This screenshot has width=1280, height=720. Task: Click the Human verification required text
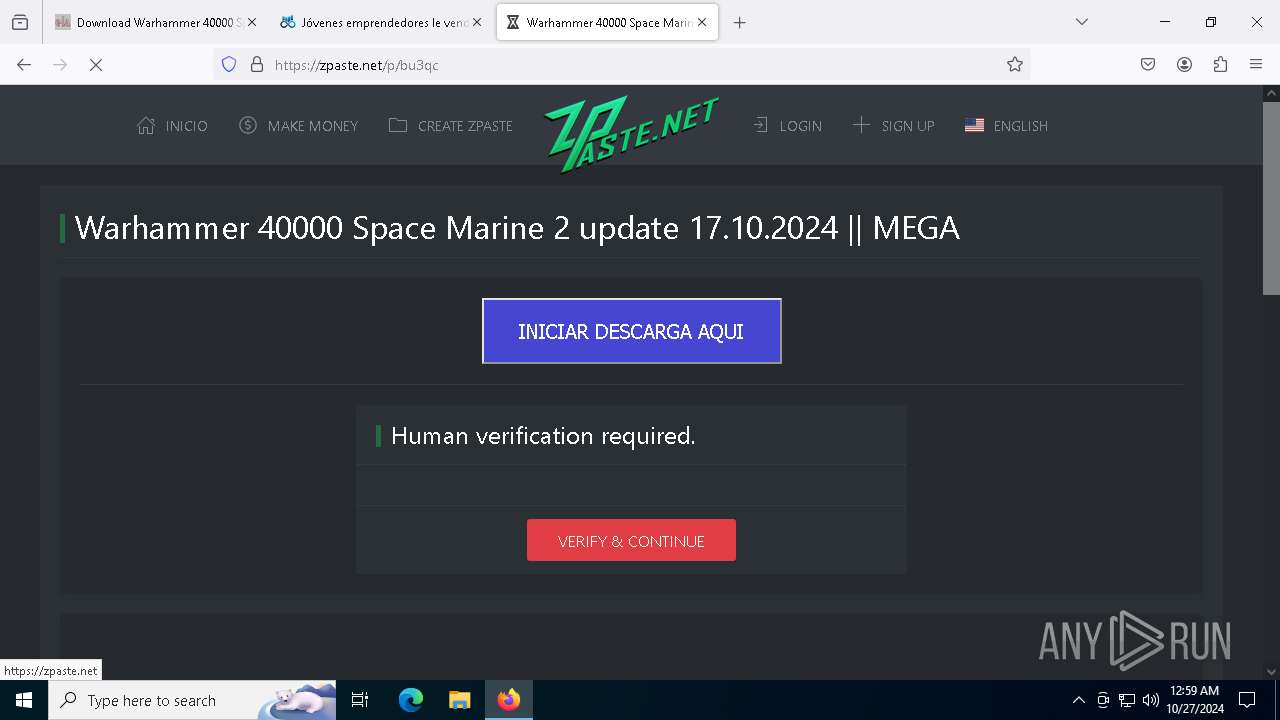(x=543, y=436)
